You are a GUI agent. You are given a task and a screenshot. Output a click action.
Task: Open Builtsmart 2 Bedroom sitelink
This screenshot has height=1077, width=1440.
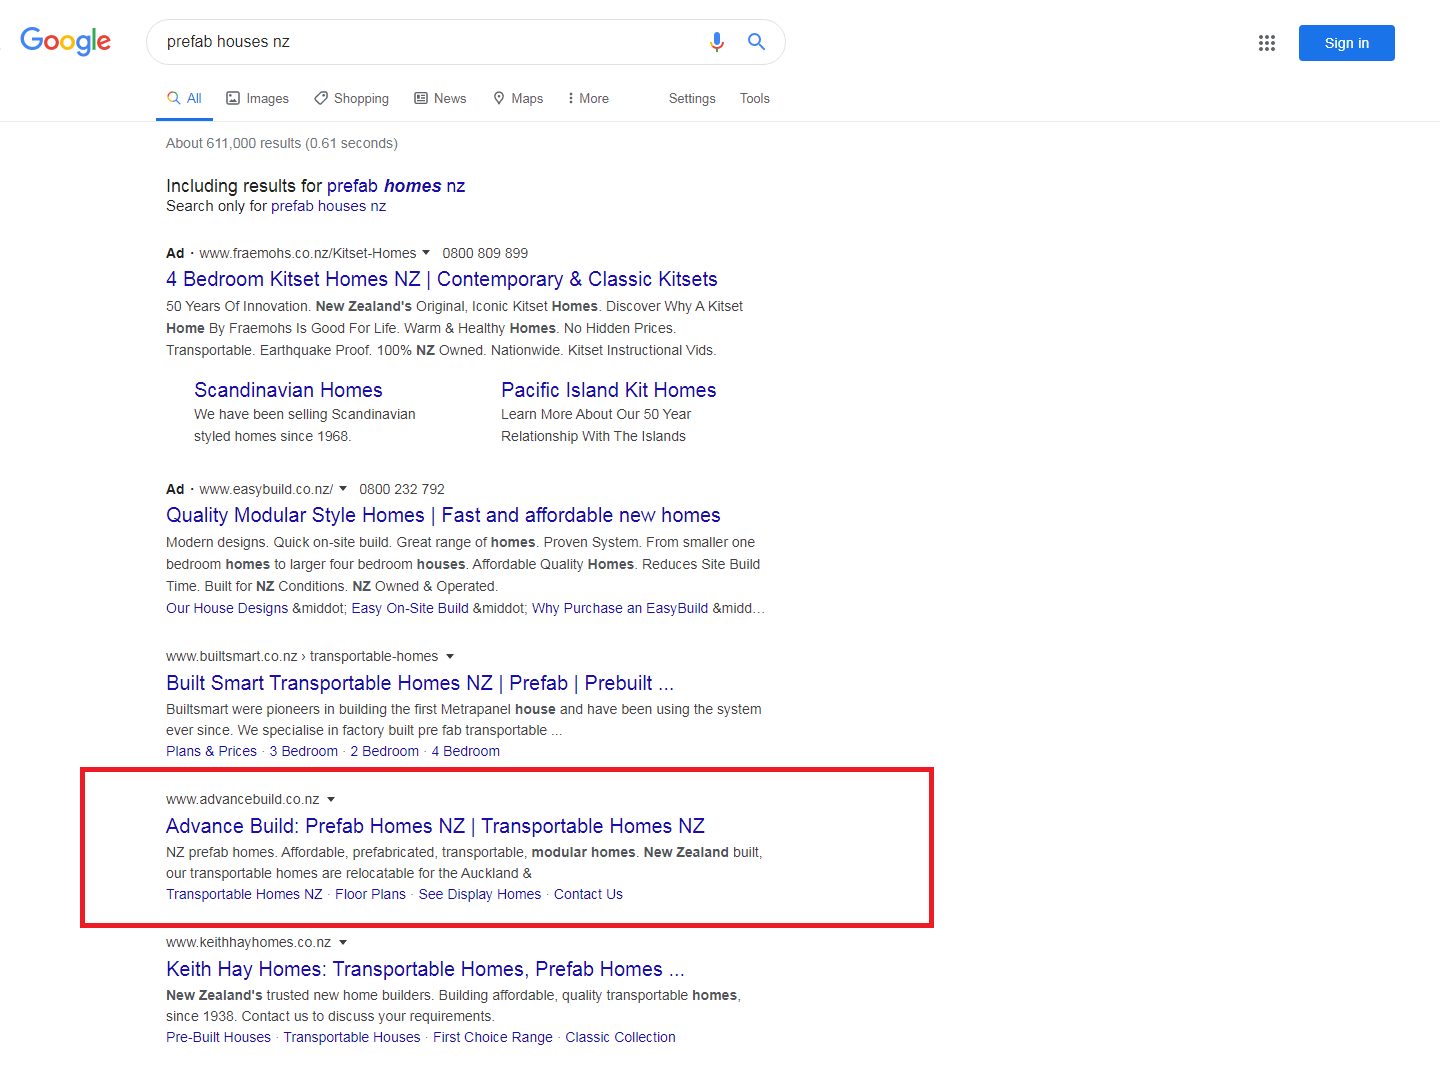[385, 751]
